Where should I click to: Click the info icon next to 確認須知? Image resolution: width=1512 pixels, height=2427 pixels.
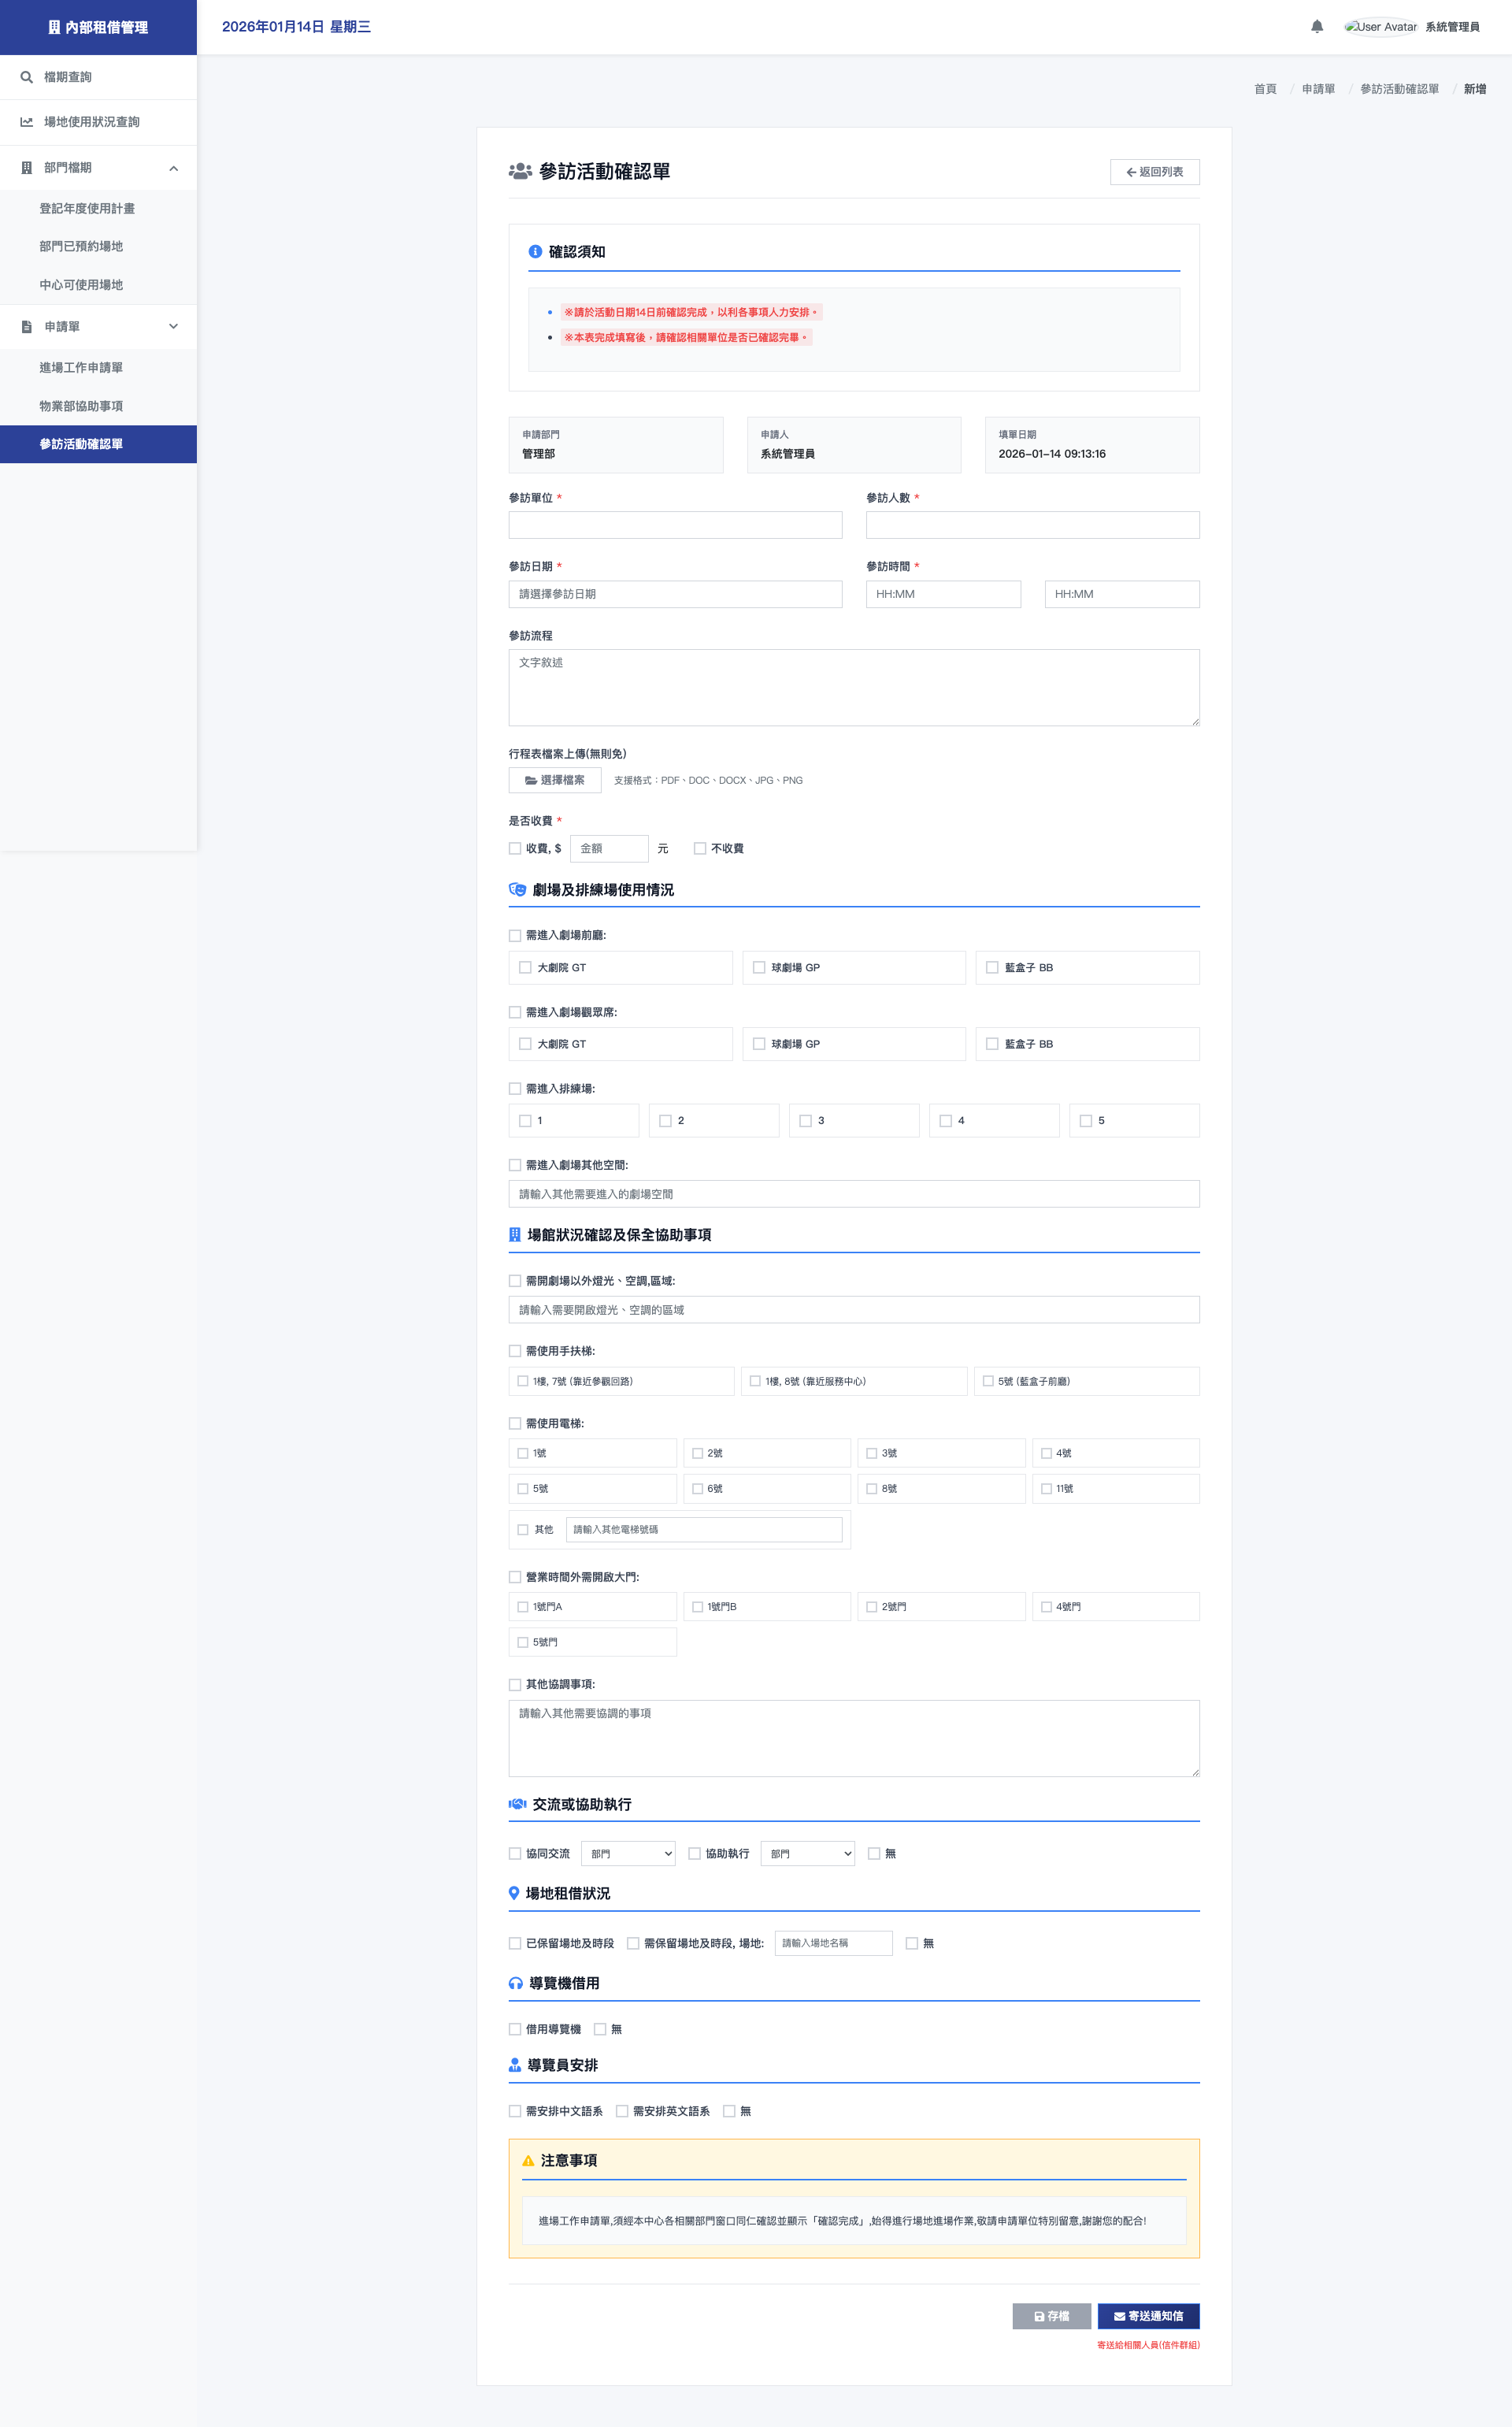[x=535, y=252]
